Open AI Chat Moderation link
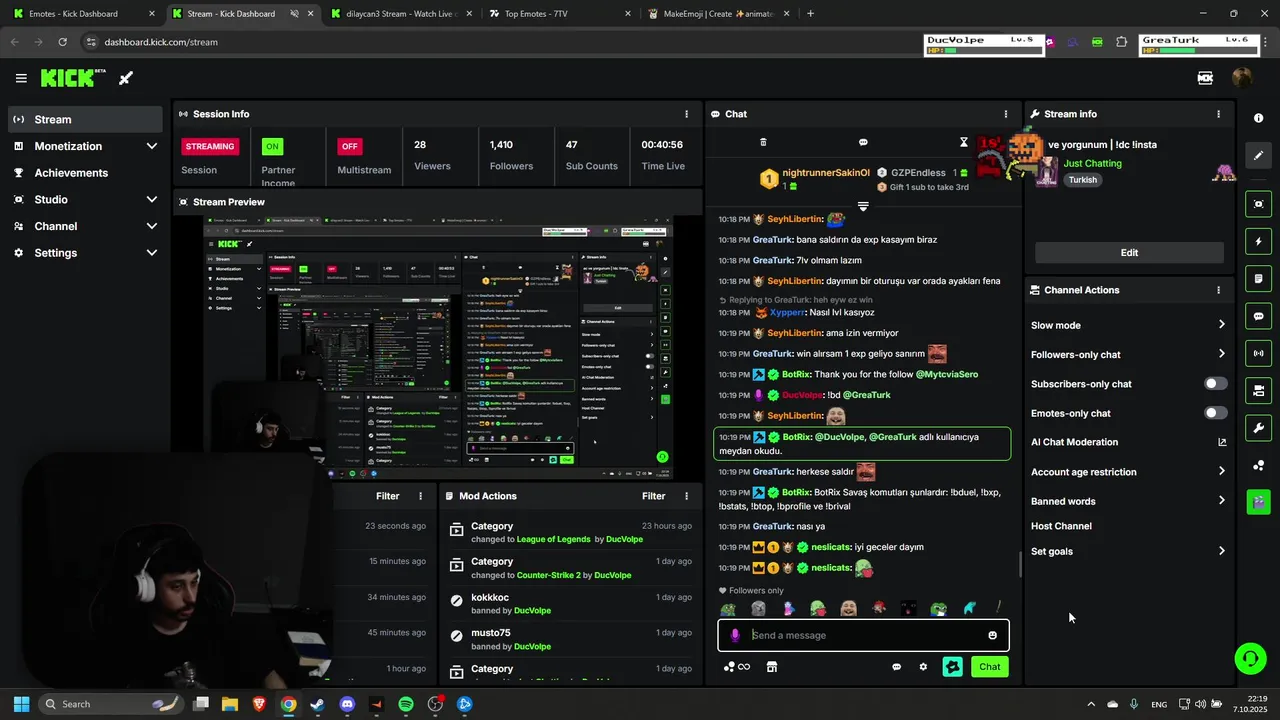The width and height of the screenshot is (1280, 720). click(1129, 442)
